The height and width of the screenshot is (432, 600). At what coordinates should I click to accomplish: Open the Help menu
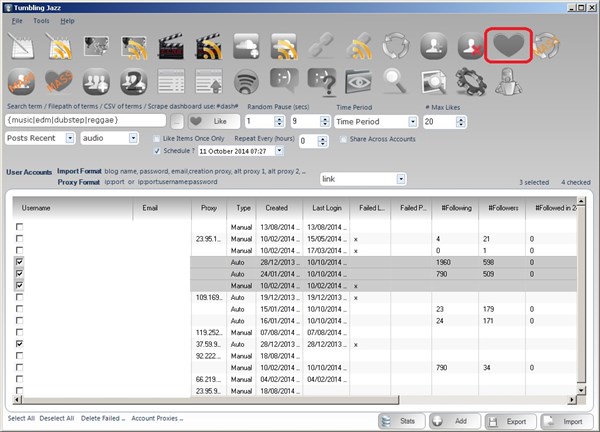67,21
